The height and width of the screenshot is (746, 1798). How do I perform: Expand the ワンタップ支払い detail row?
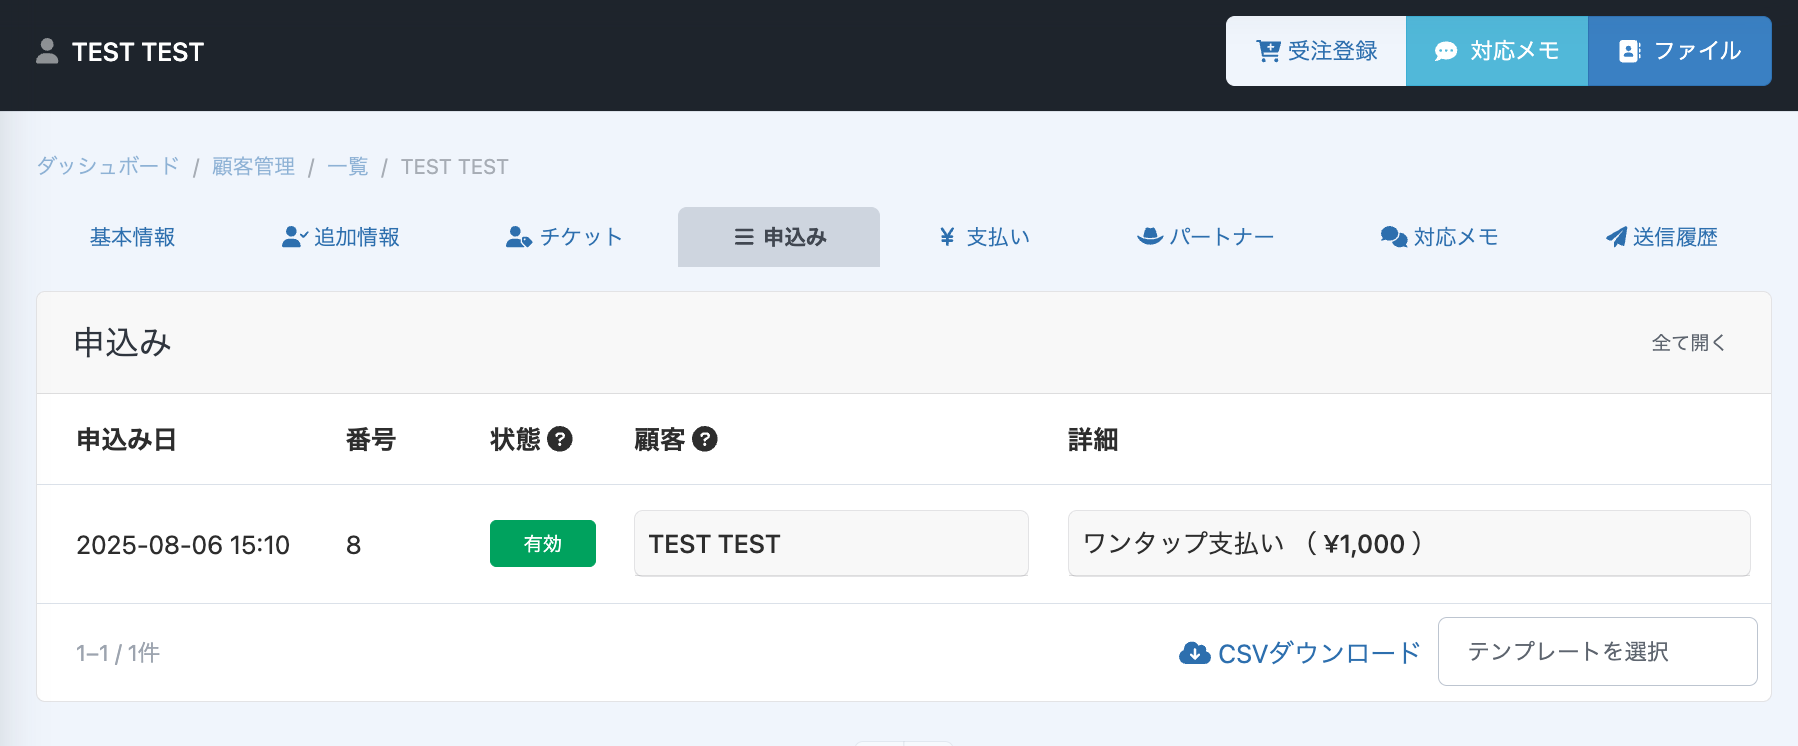[x=1408, y=544]
